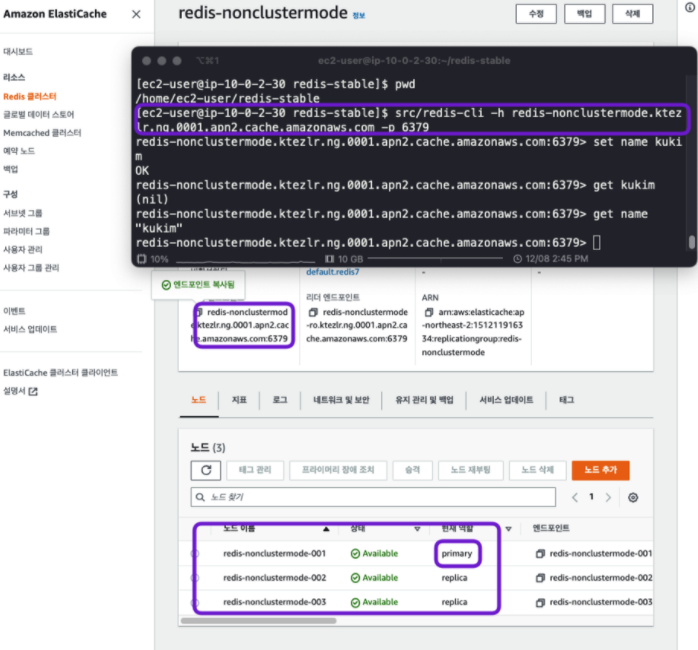Image resolution: width=698 pixels, height=650 pixels.
Task: Open the 네트워크 및 보안 tab
Action: pos(341,400)
